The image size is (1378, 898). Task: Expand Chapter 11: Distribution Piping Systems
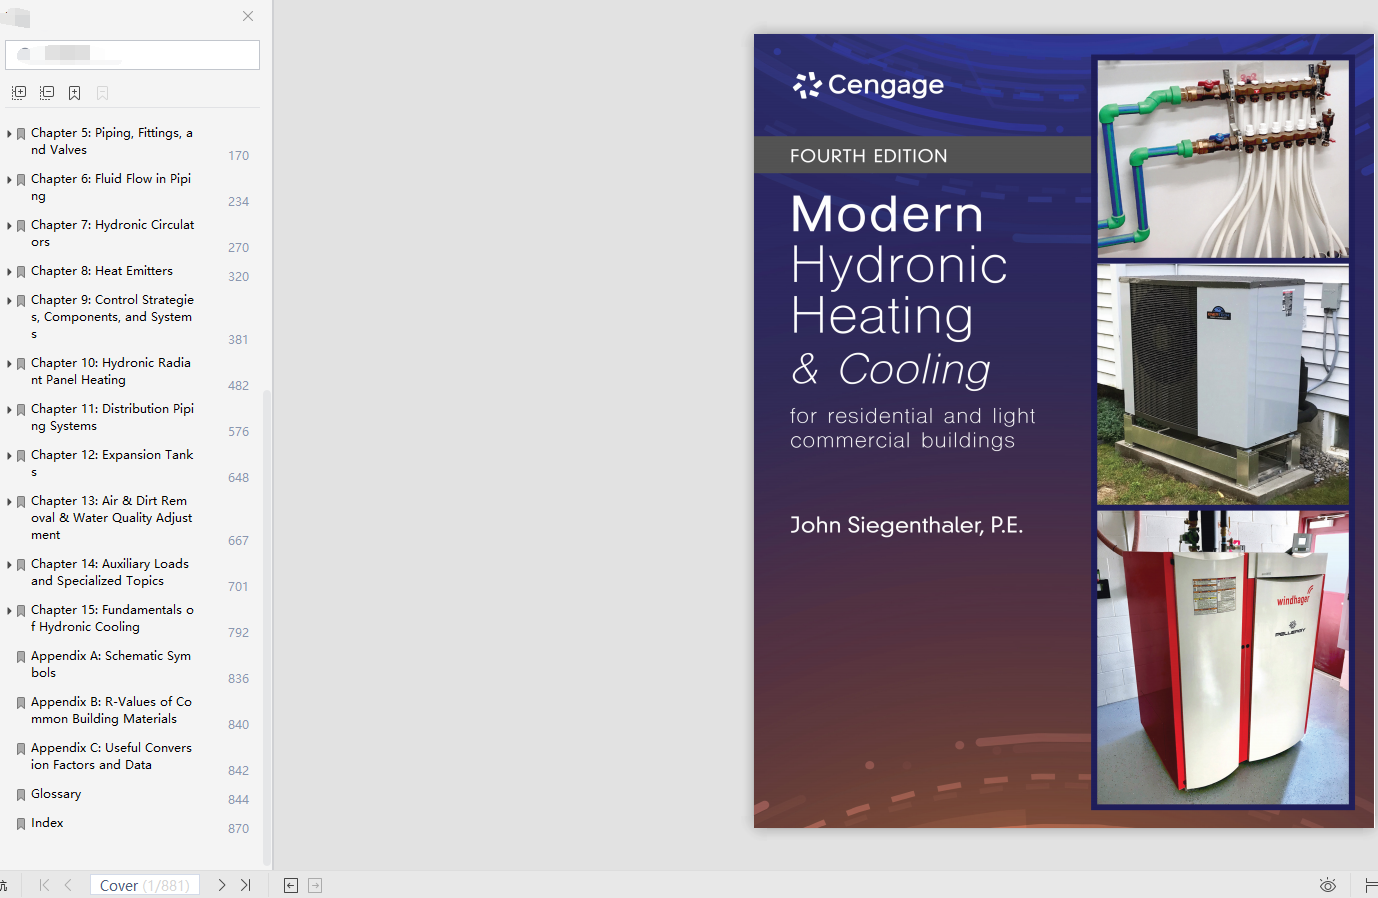pyautogui.click(x=10, y=409)
